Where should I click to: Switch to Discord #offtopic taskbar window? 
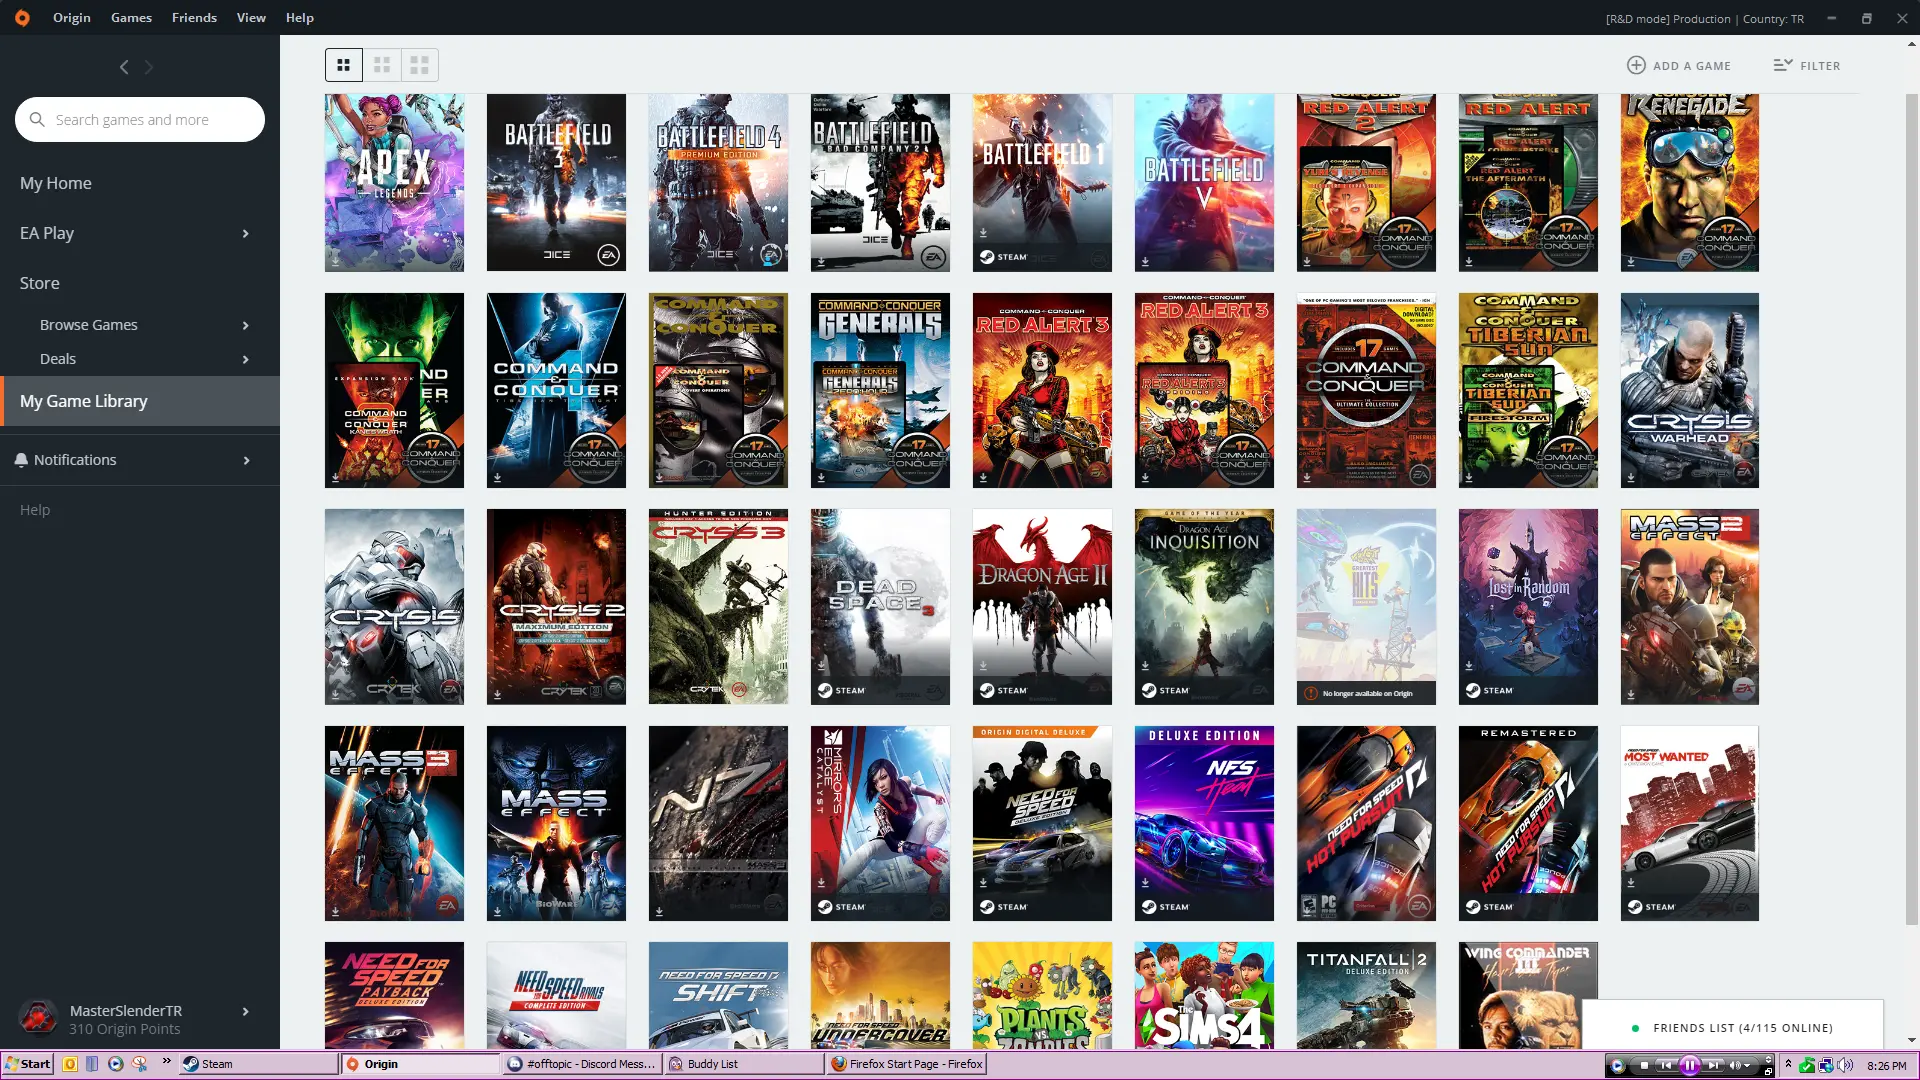pyautogui.click(x=581, y=1064)
